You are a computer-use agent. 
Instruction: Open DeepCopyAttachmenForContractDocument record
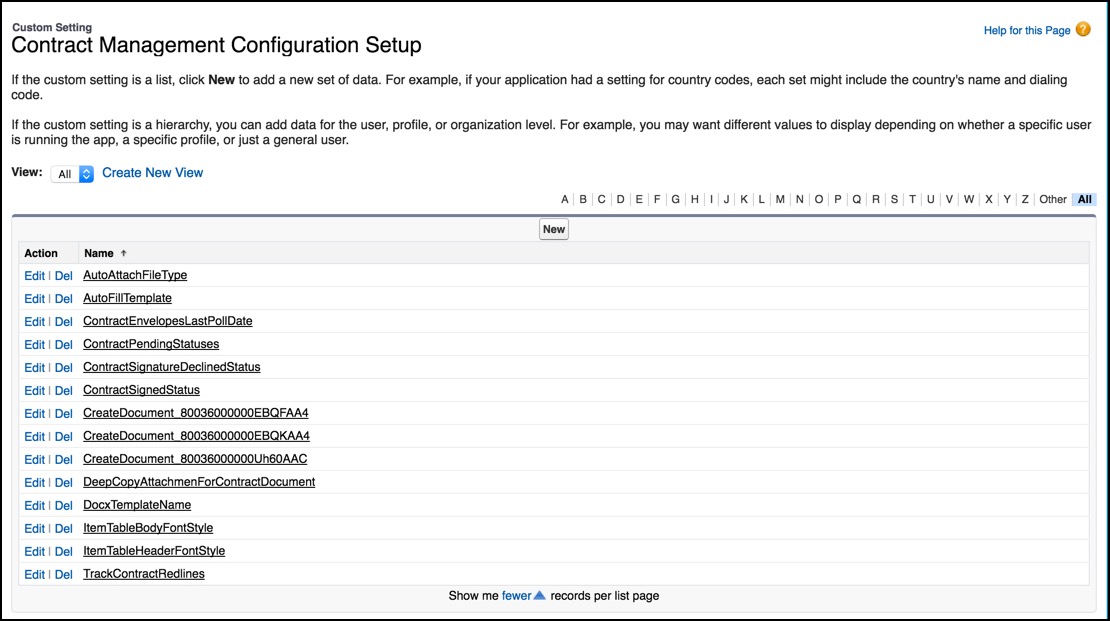click(x=199, y=482)
